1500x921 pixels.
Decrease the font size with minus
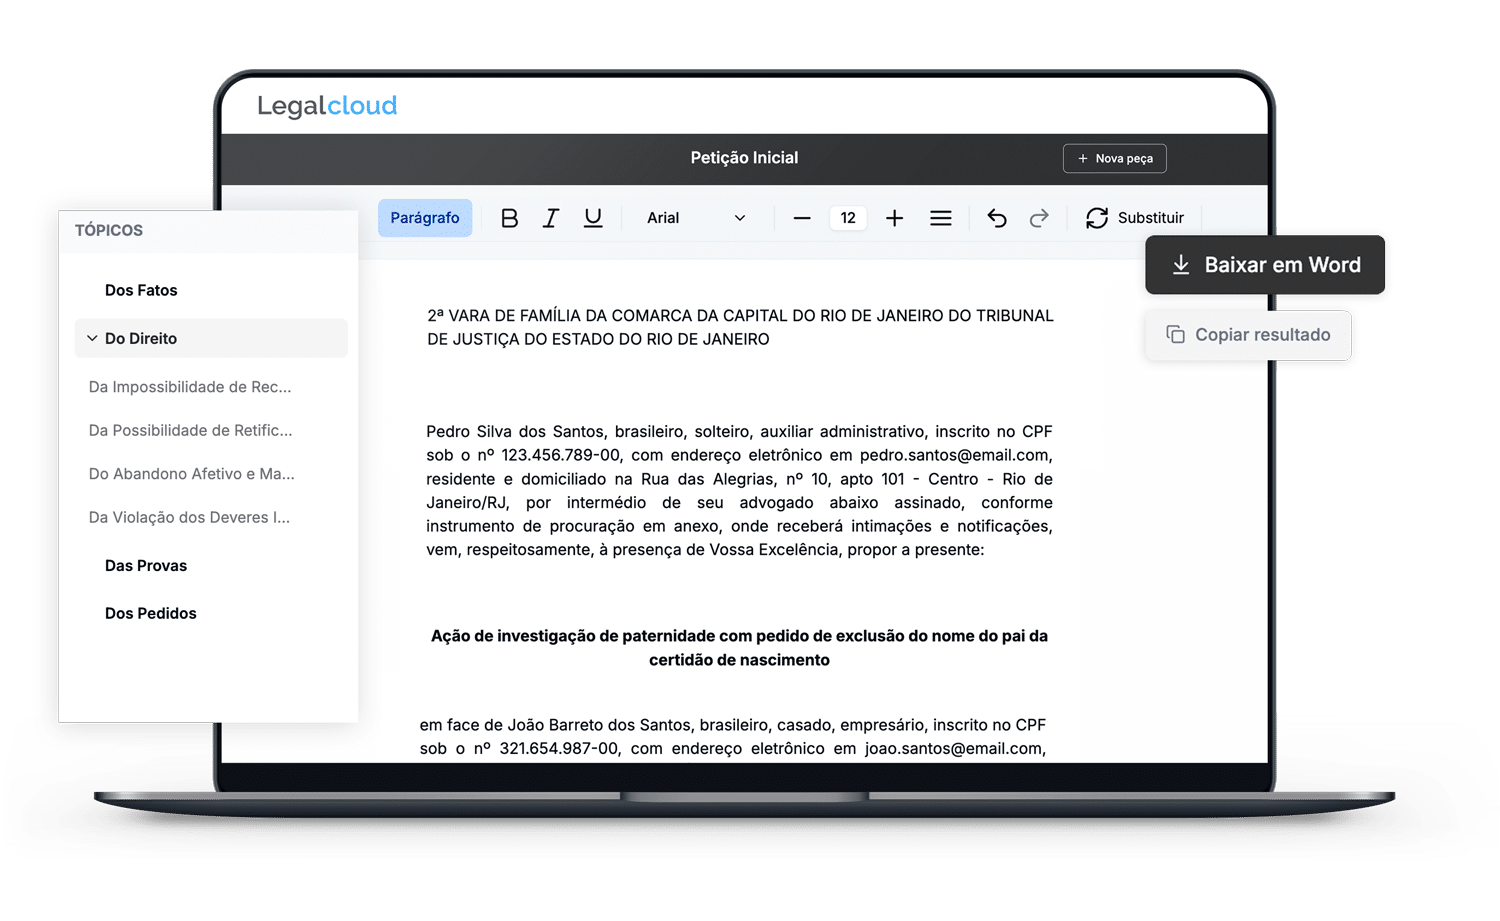[x=801, y=217]
